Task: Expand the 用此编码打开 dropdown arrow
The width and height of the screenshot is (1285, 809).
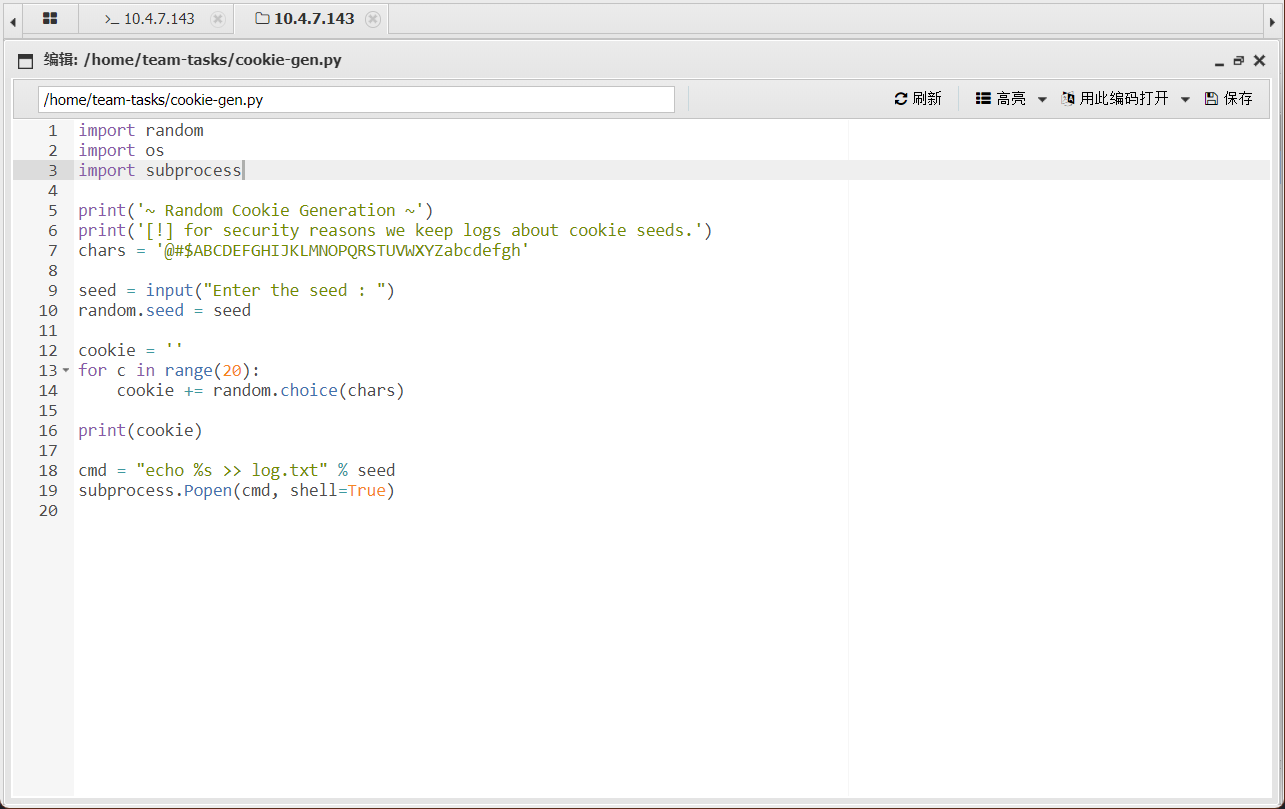Action: coord(1186,100)
